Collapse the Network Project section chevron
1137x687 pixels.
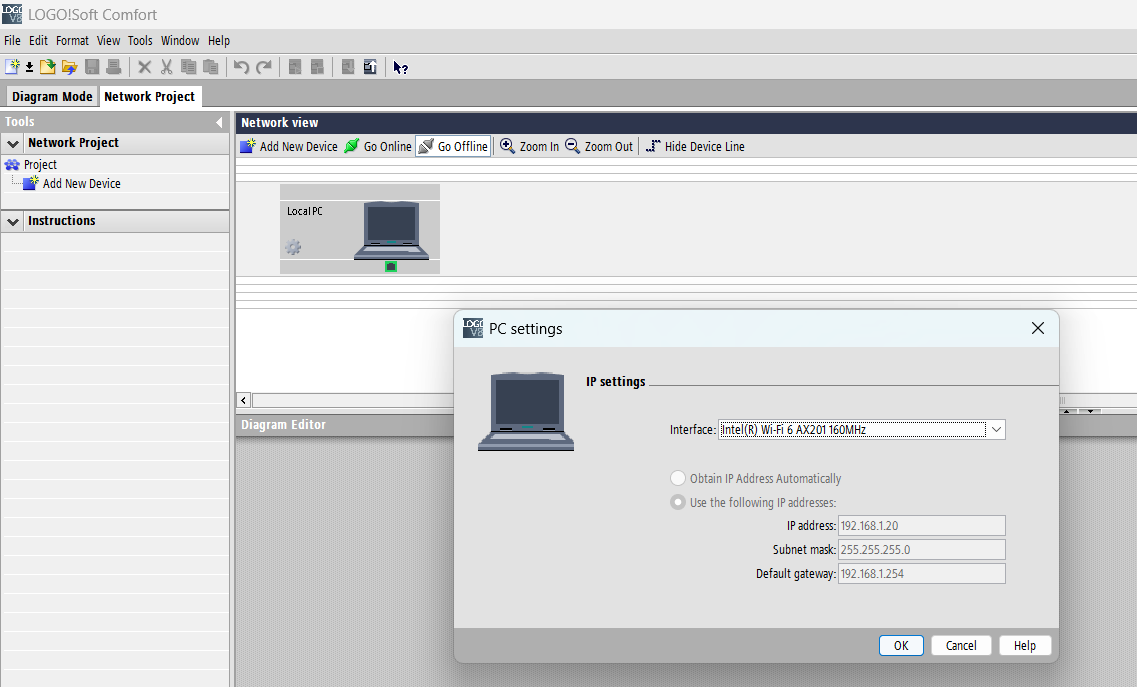pos(13,144)
